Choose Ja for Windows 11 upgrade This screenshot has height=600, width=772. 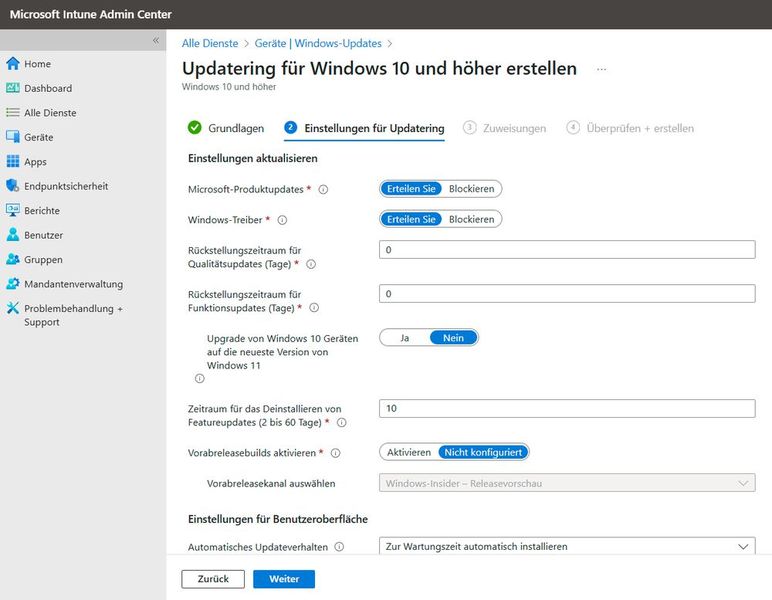pos(404,338)
